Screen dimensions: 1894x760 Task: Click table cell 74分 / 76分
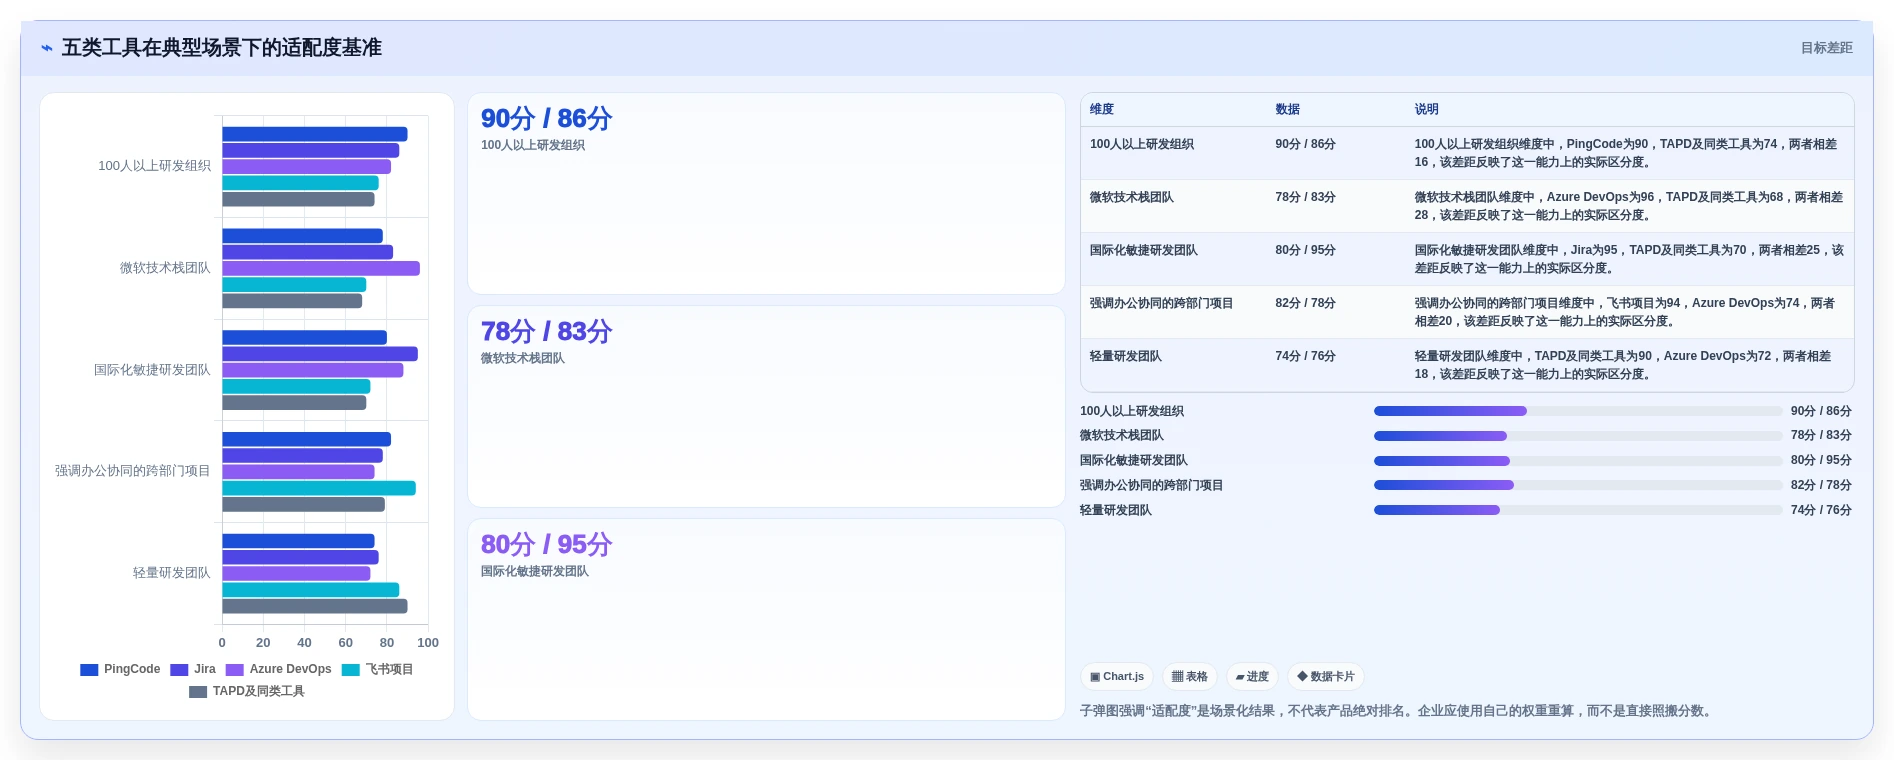point(1305,356)
